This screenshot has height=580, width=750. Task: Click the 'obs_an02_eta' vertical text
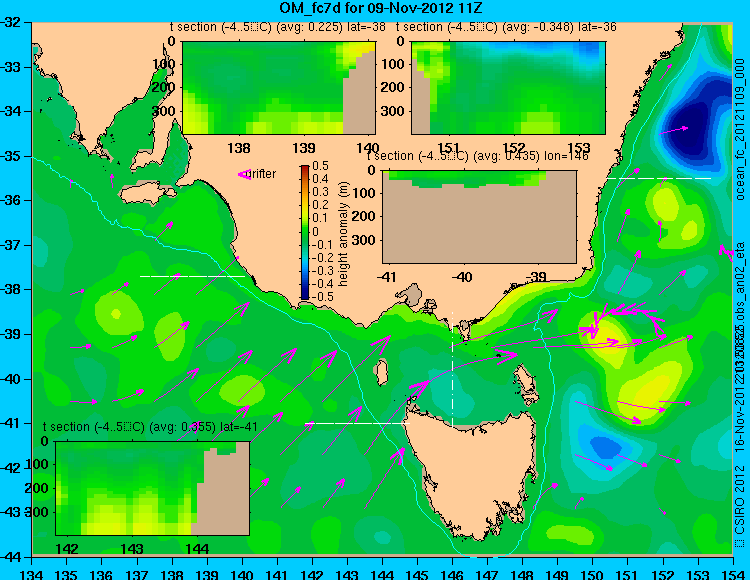click(x=740, y=280)
